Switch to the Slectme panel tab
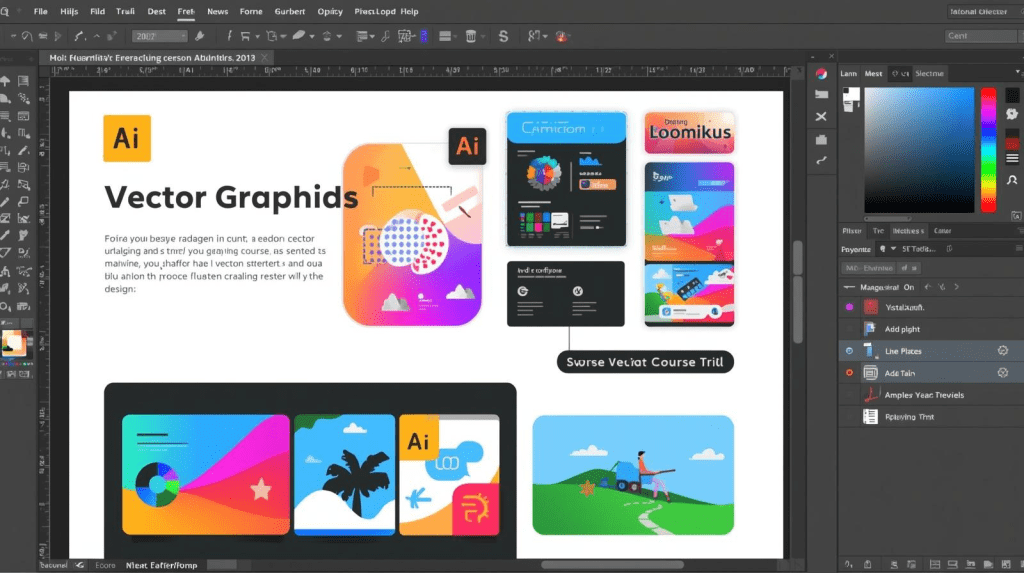 929,74
